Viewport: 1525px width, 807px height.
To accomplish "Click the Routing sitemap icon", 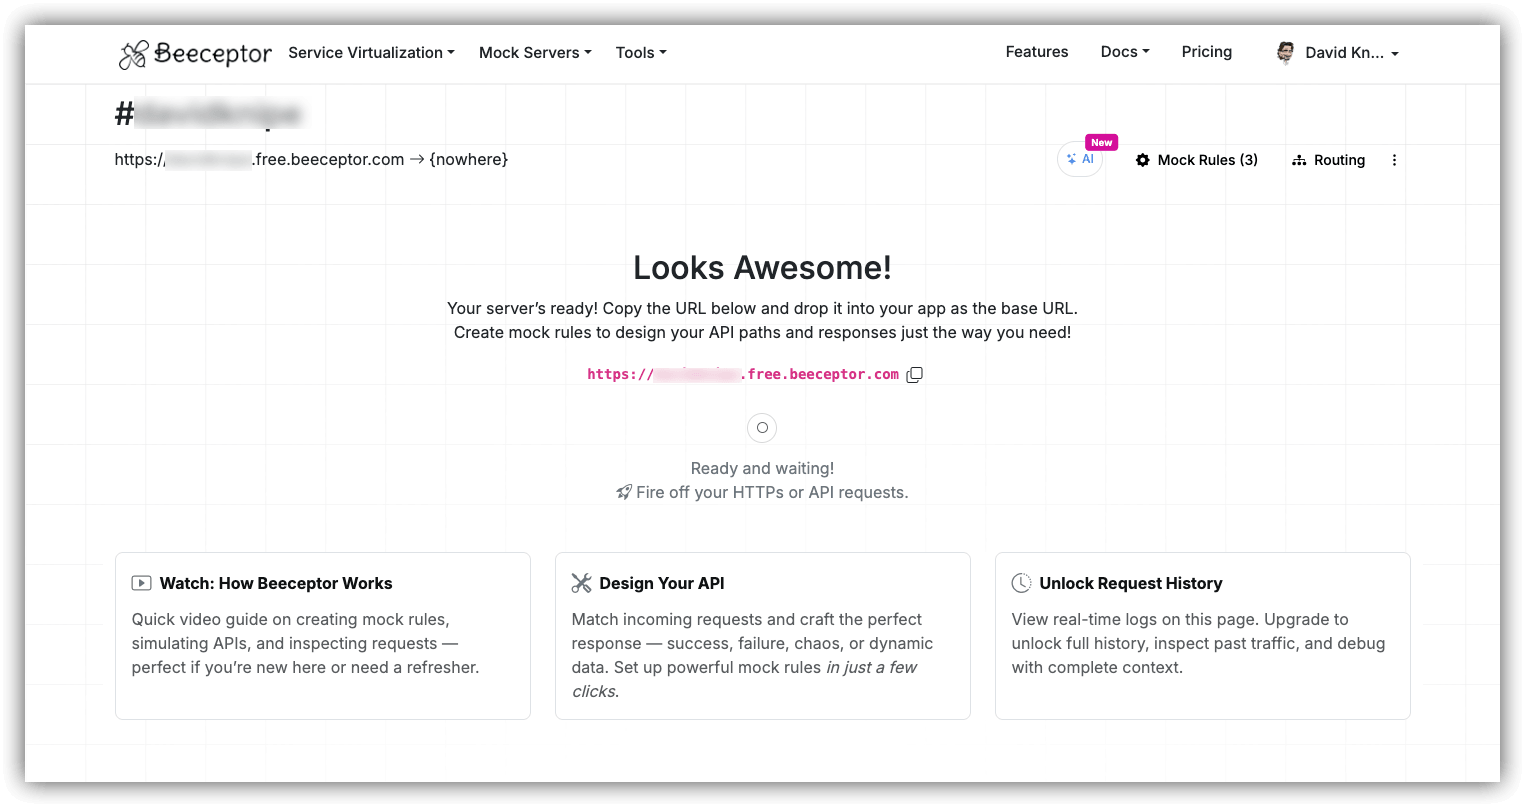I will [x=1299, y=160].
